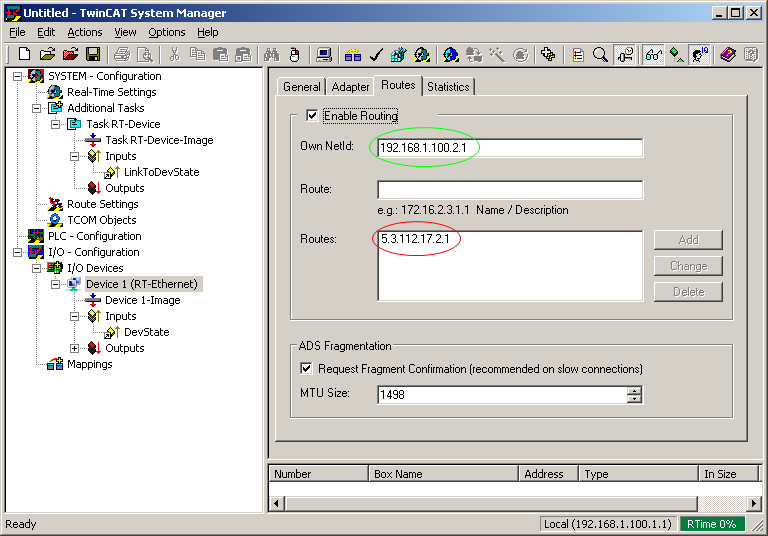The image size is (768, 536).
Task: Click the Activate Configuration toolbar icon
Action: 399,54
